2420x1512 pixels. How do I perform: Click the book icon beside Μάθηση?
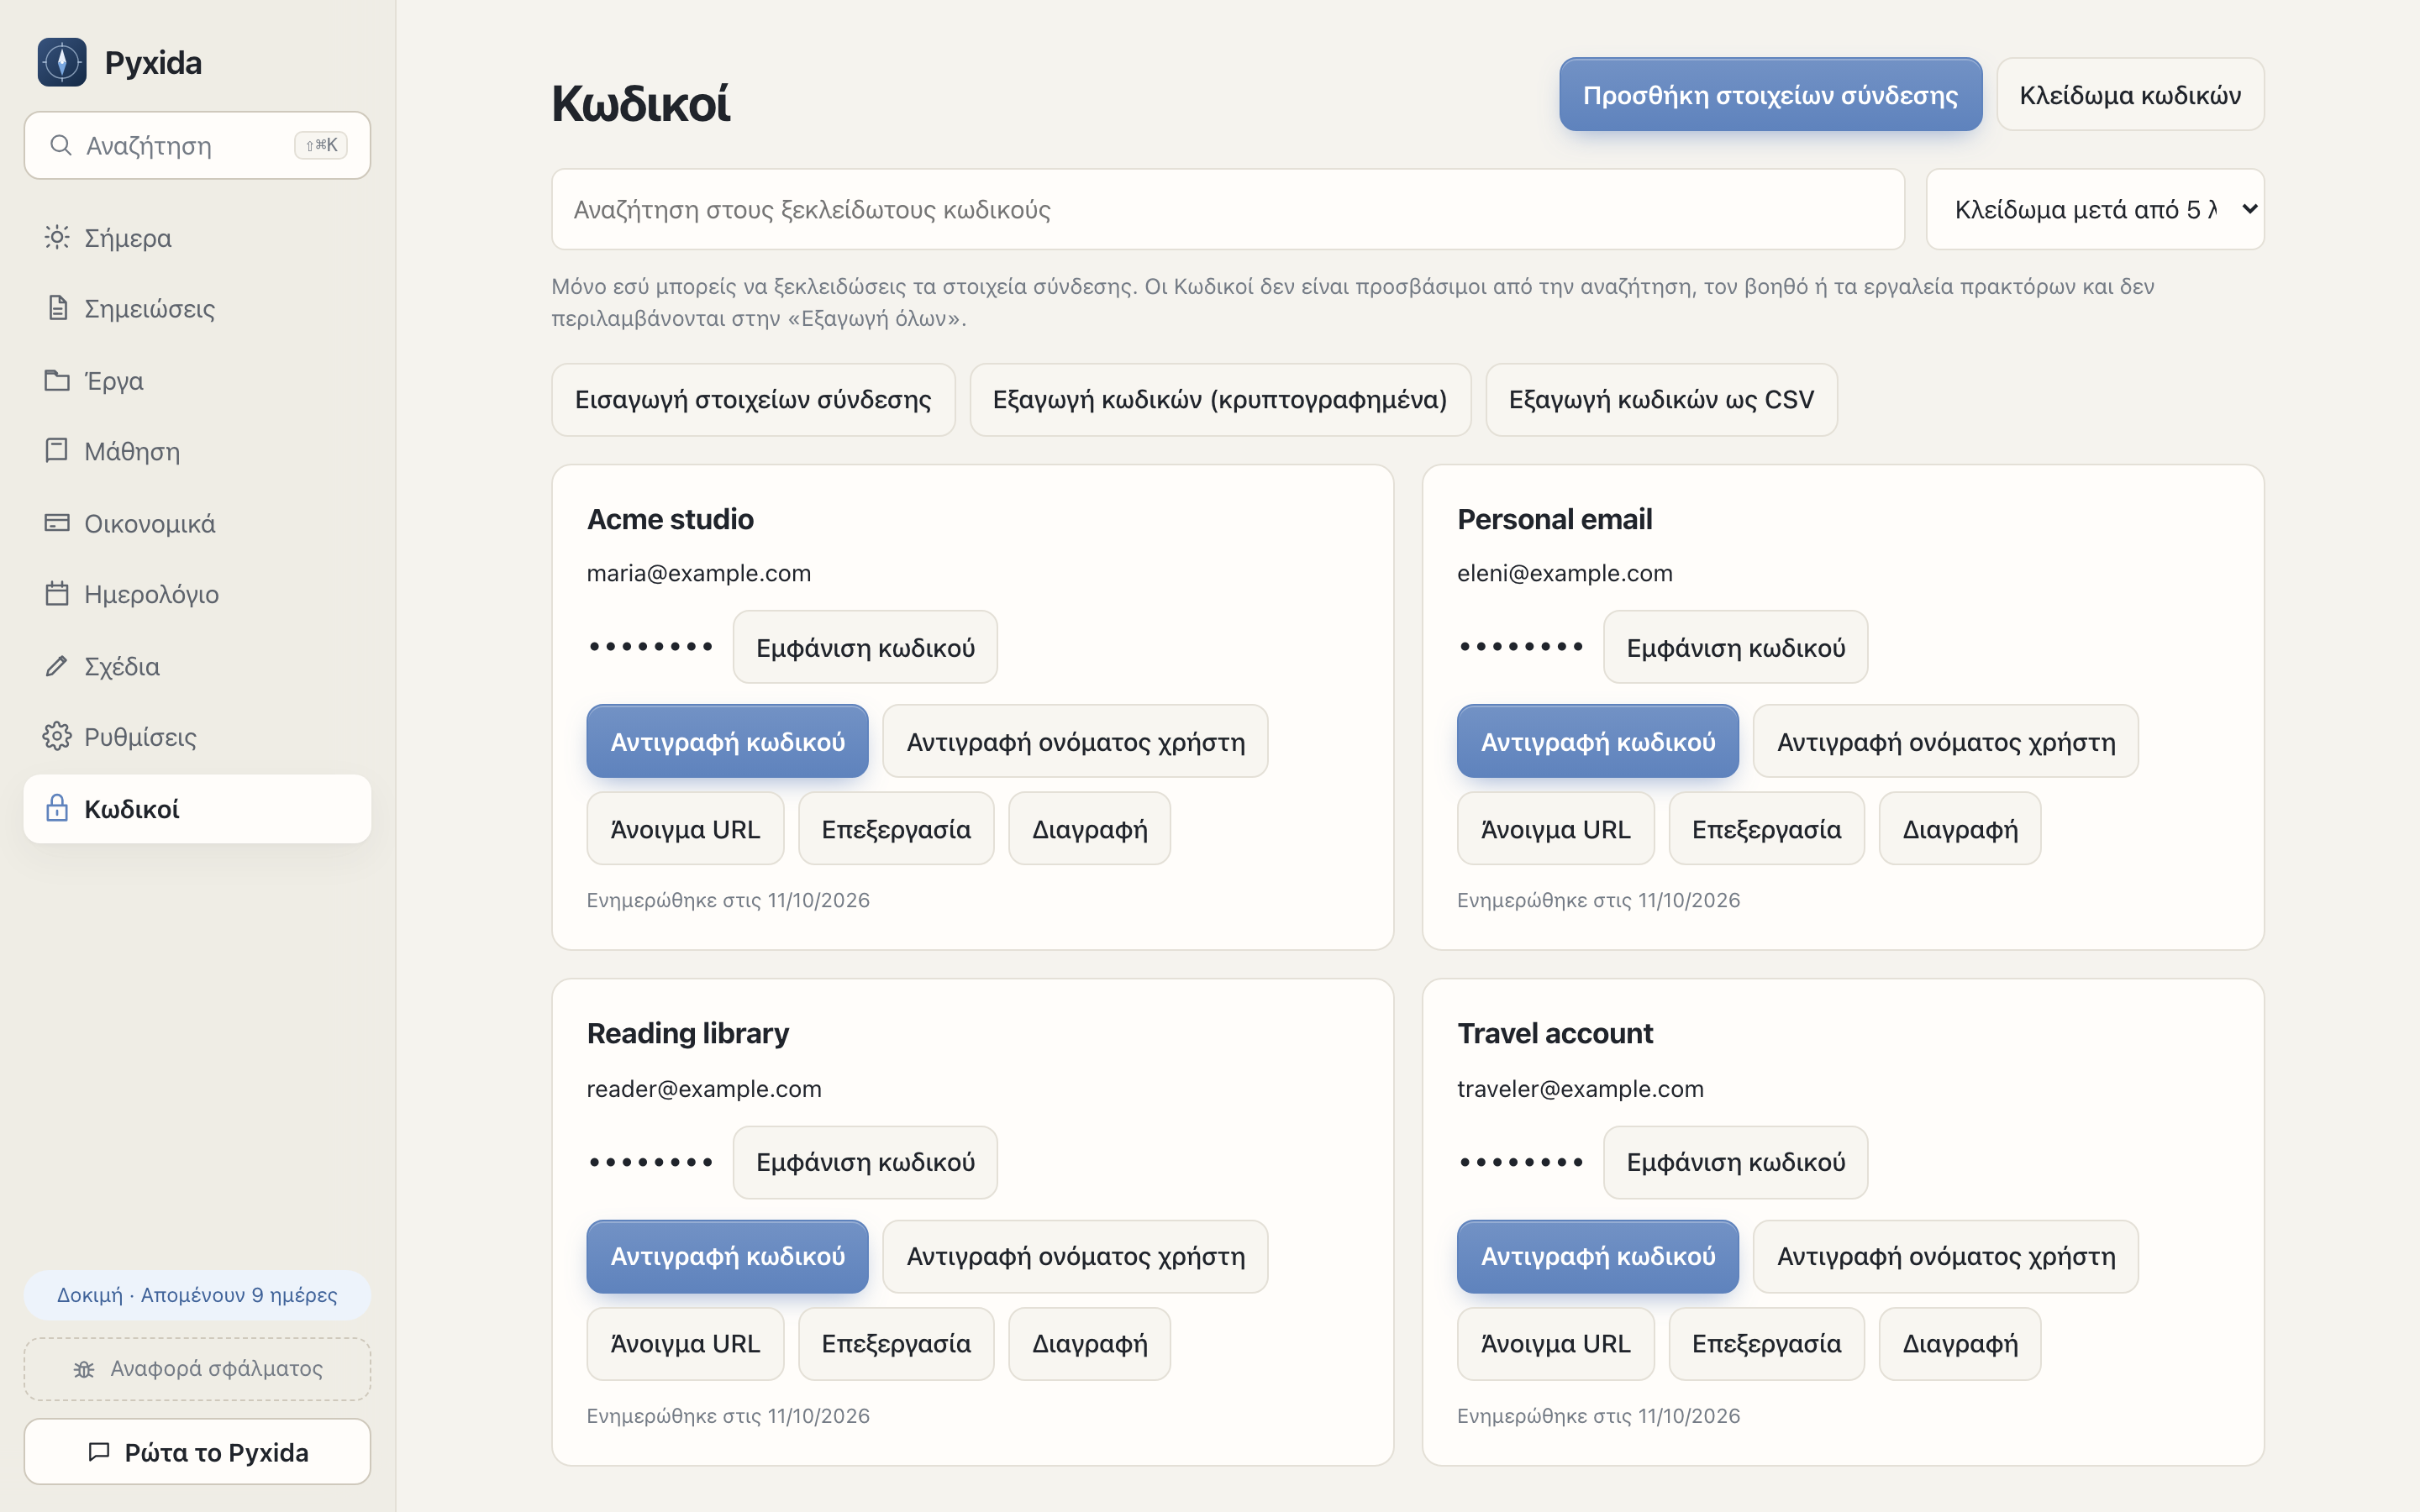(x=57, y=451)
